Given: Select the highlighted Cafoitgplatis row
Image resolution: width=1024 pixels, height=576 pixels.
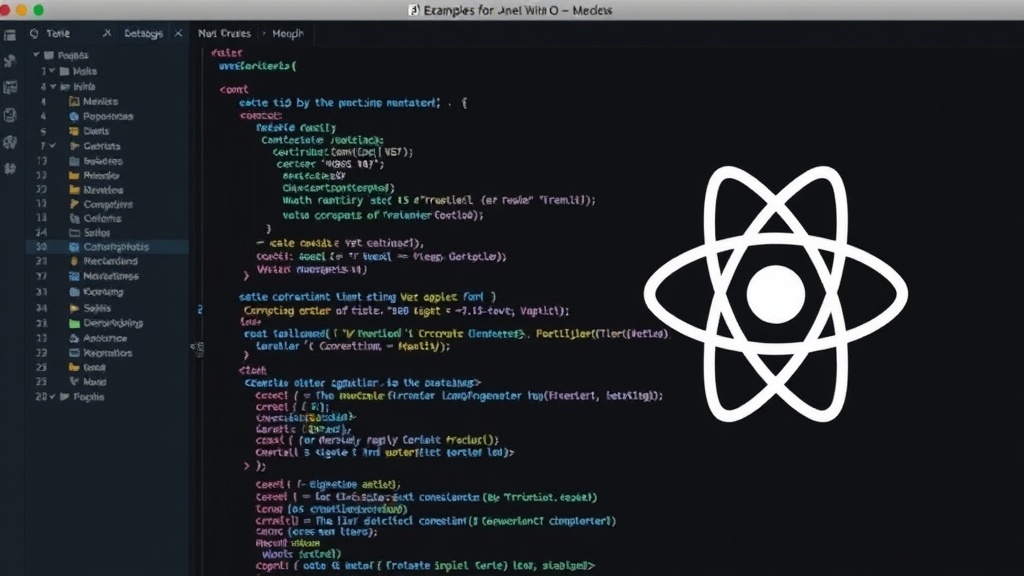Looking at the screenshot, I should 108,247.
